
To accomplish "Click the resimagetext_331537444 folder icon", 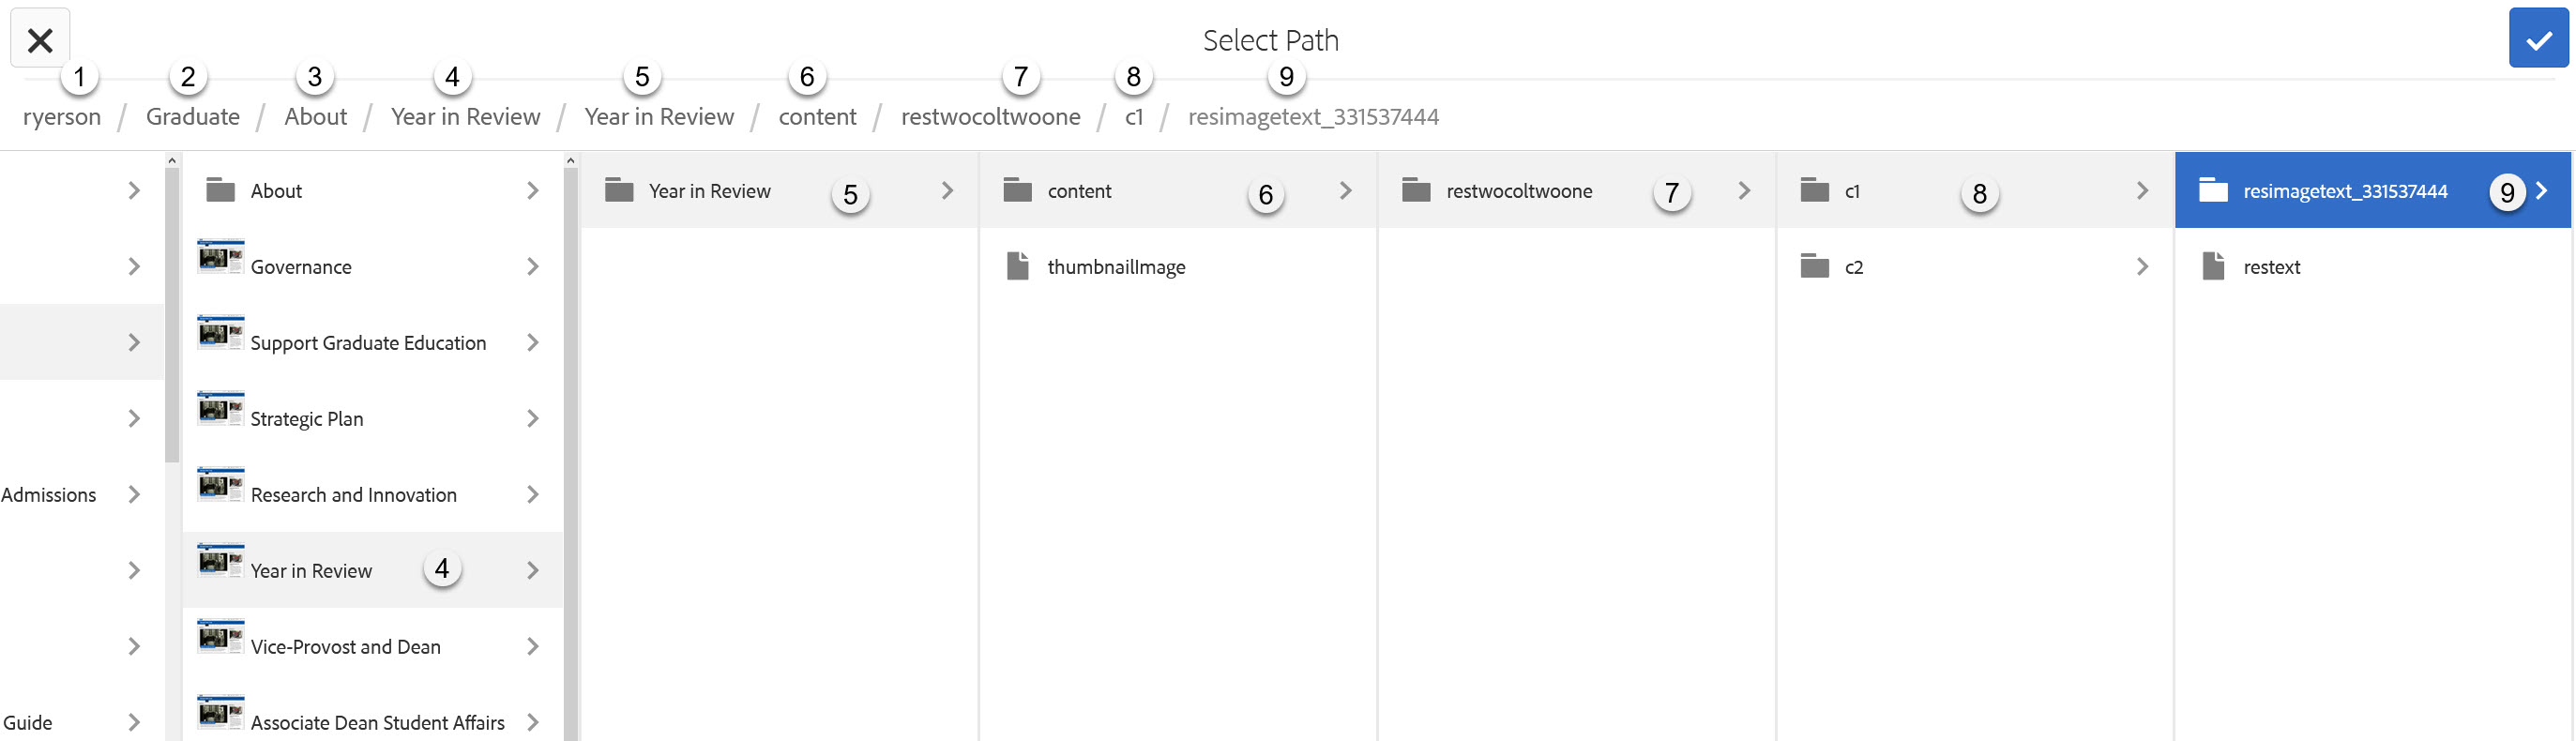I will (2213, 189).
